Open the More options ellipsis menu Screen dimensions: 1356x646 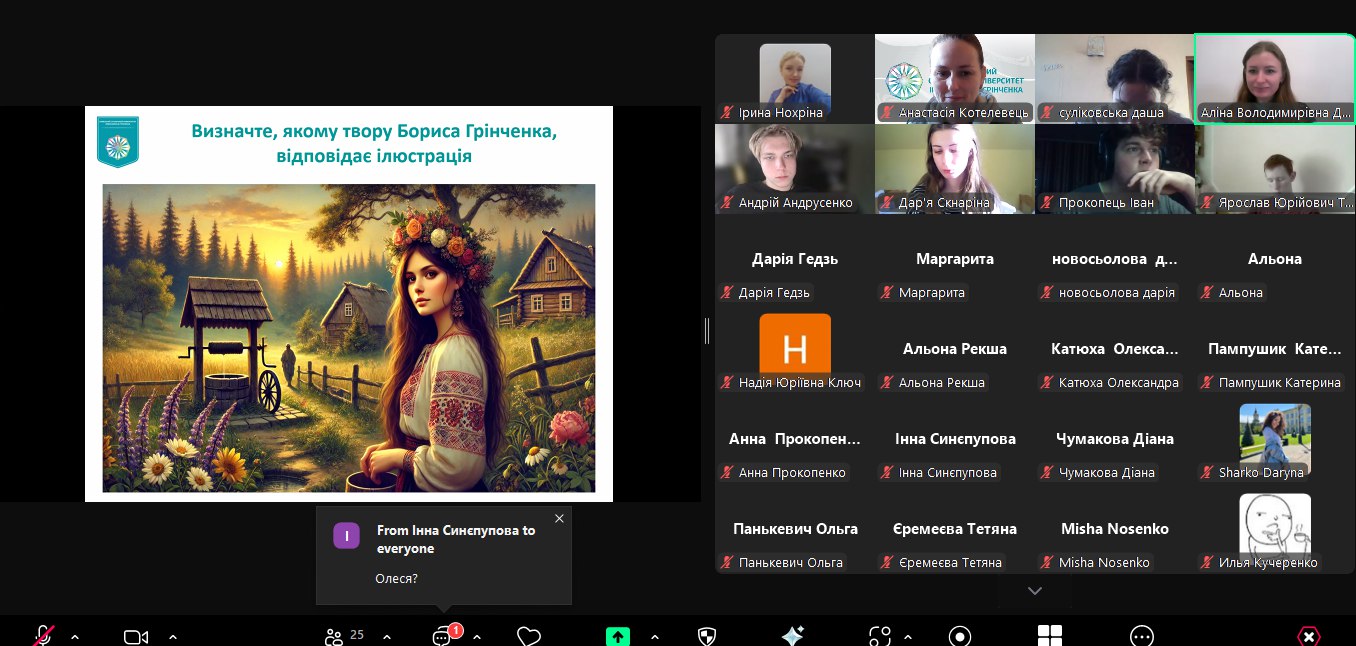[x=1141, y=636]
